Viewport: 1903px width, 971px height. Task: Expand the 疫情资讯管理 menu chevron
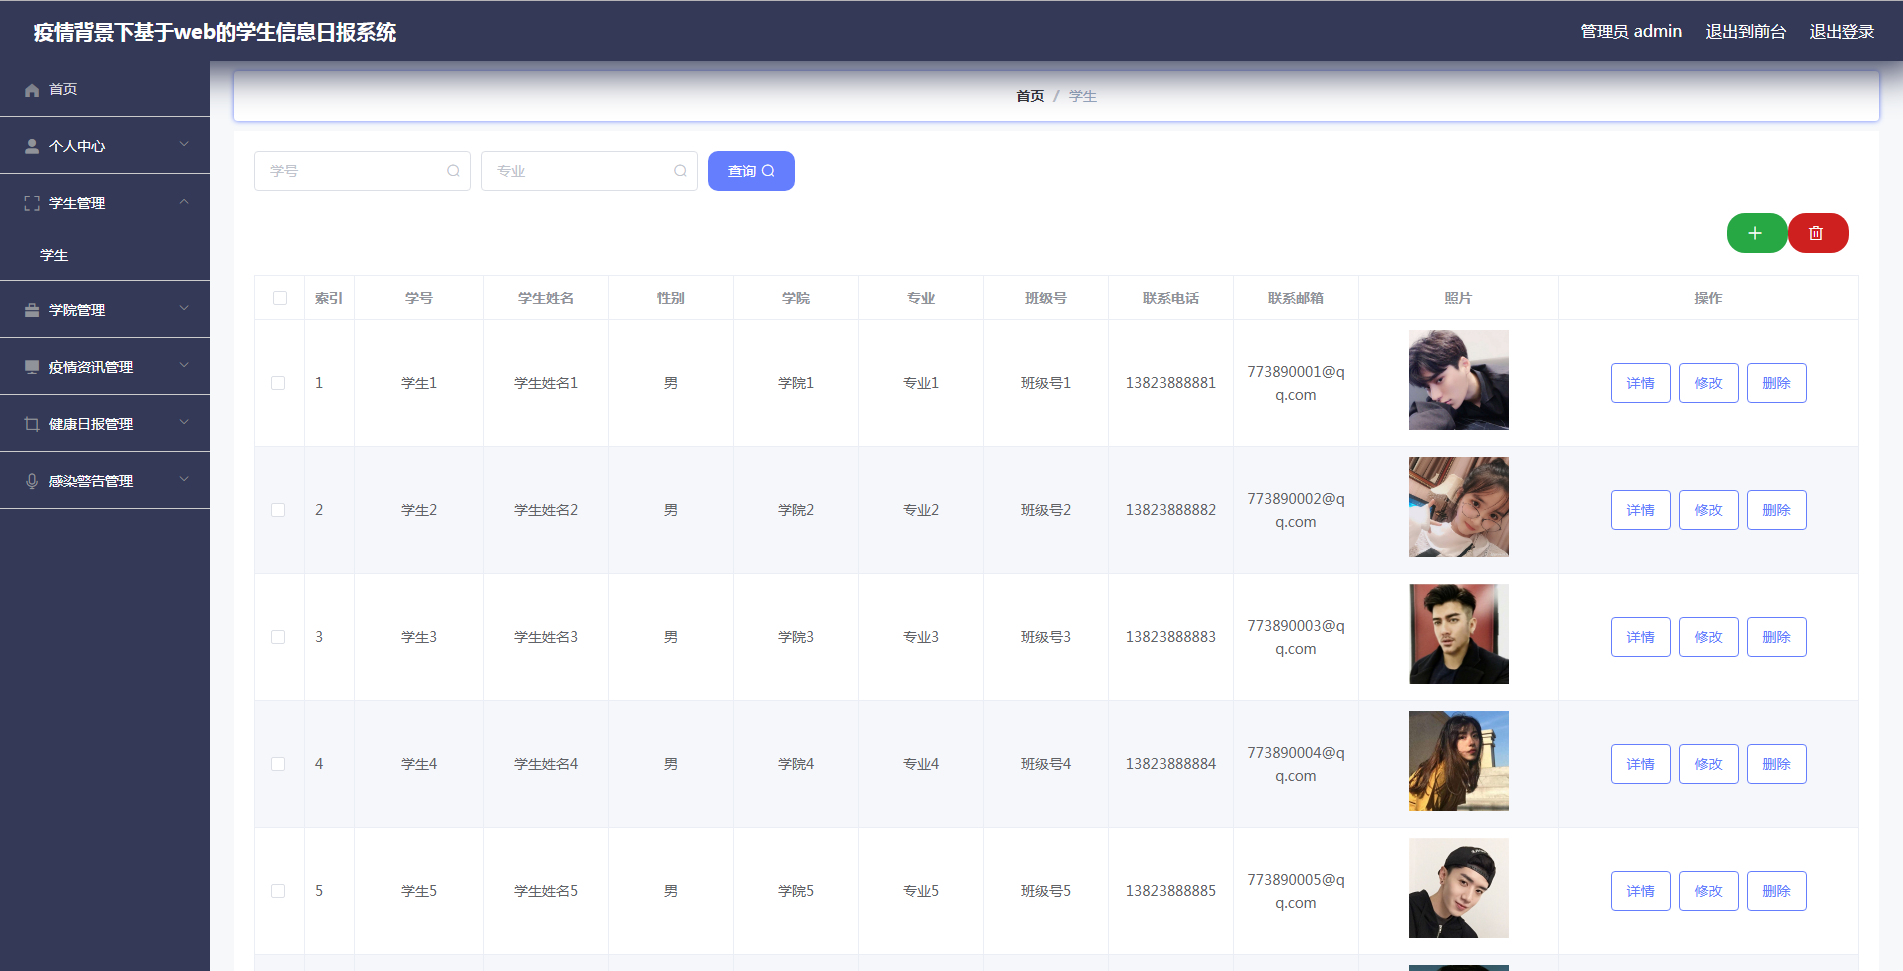(x=184, y=365)
